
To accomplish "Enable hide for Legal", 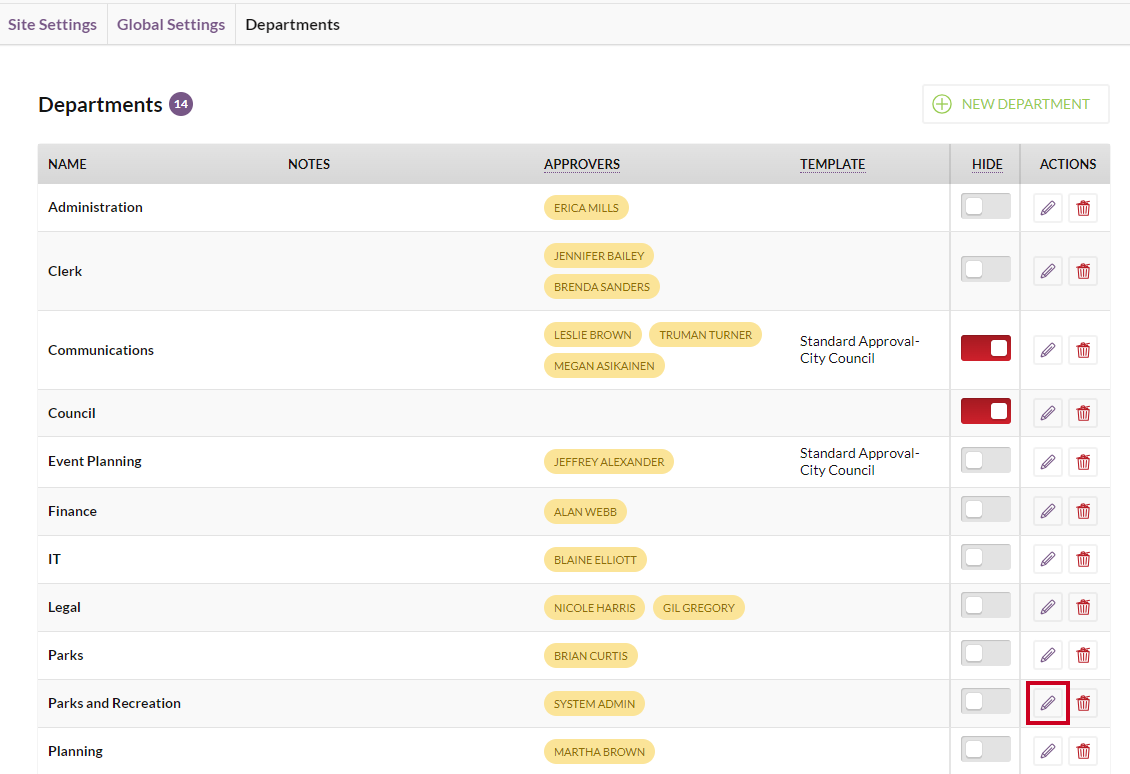I will [x=986, y=605].
